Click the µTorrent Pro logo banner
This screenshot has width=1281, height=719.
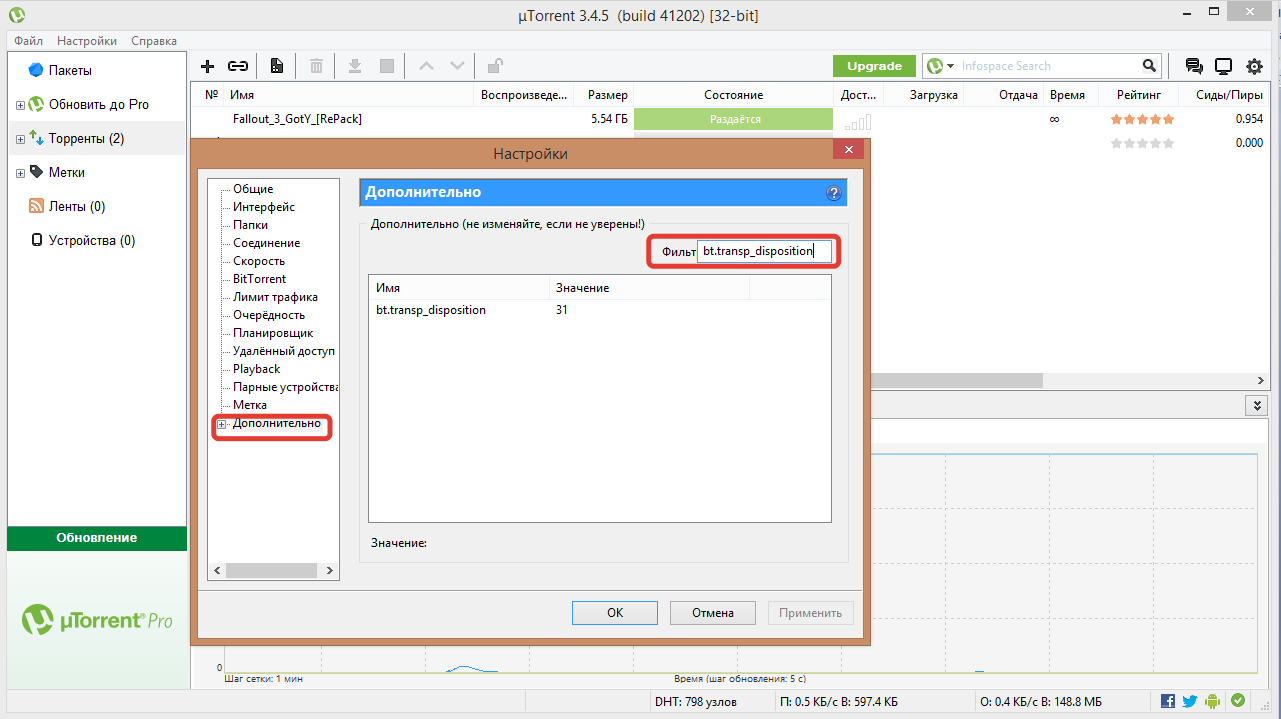(x=97, y=620)
